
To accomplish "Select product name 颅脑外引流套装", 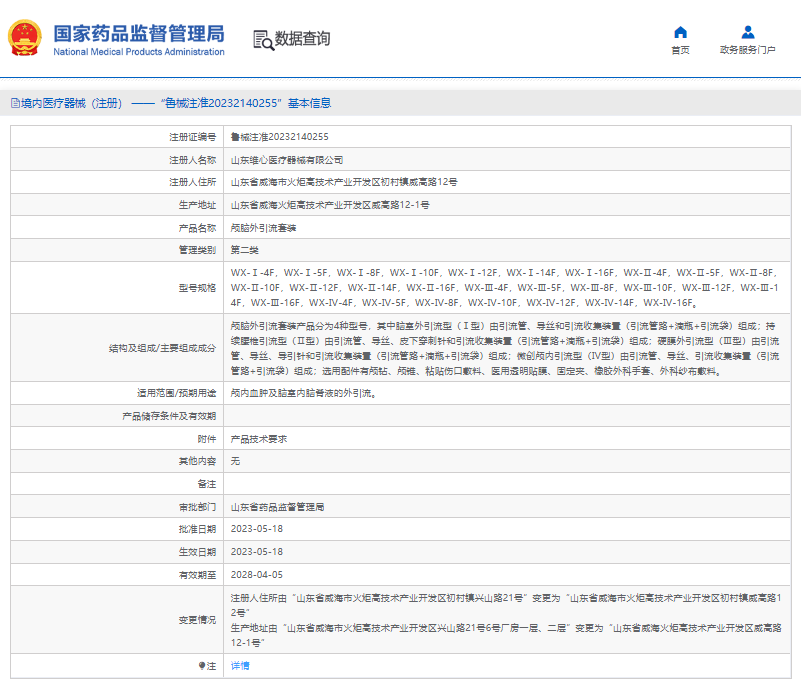I will point(264,228).
